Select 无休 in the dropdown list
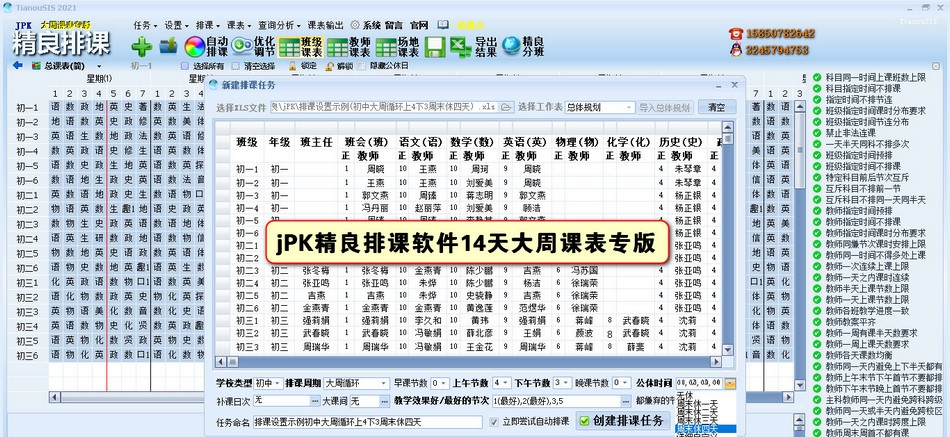Screen dimensions: 950x437 pos(685,395)
